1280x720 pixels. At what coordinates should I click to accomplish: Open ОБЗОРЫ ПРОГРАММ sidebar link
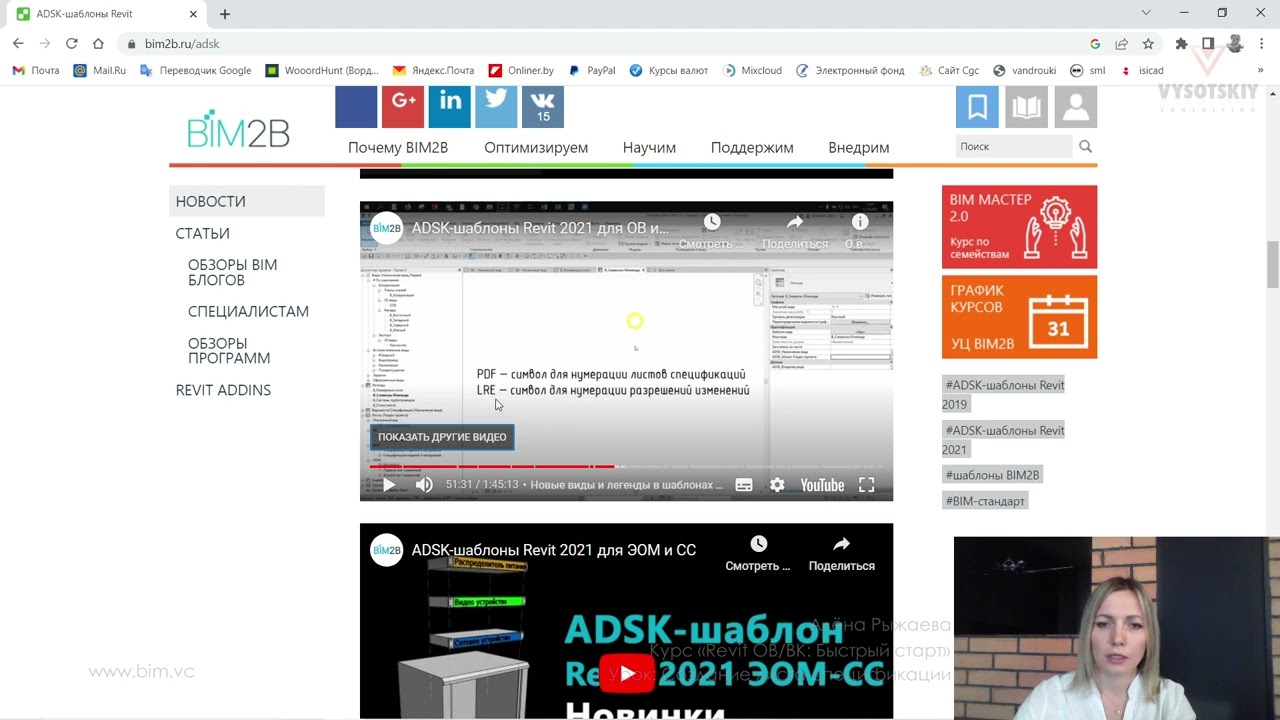(229, 350)
